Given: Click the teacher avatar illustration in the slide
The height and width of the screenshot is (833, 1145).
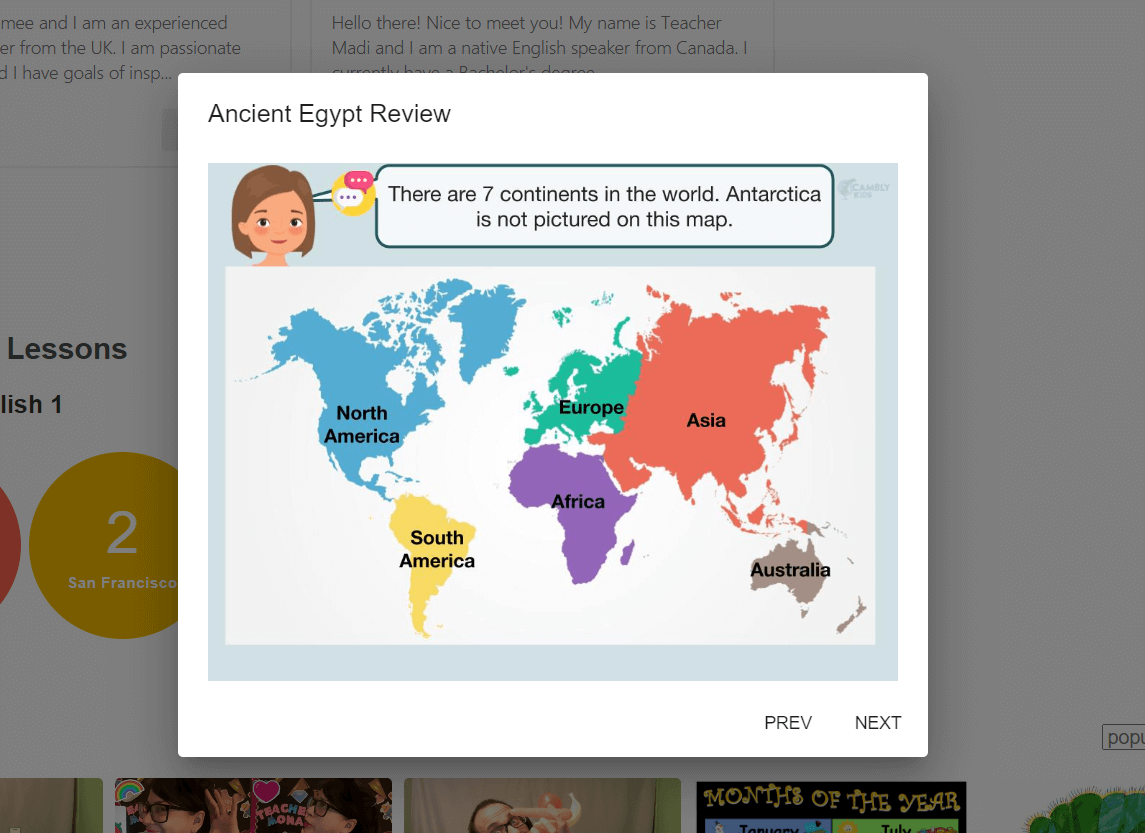Looking at the screenshot, I should (x=274, y=215).
